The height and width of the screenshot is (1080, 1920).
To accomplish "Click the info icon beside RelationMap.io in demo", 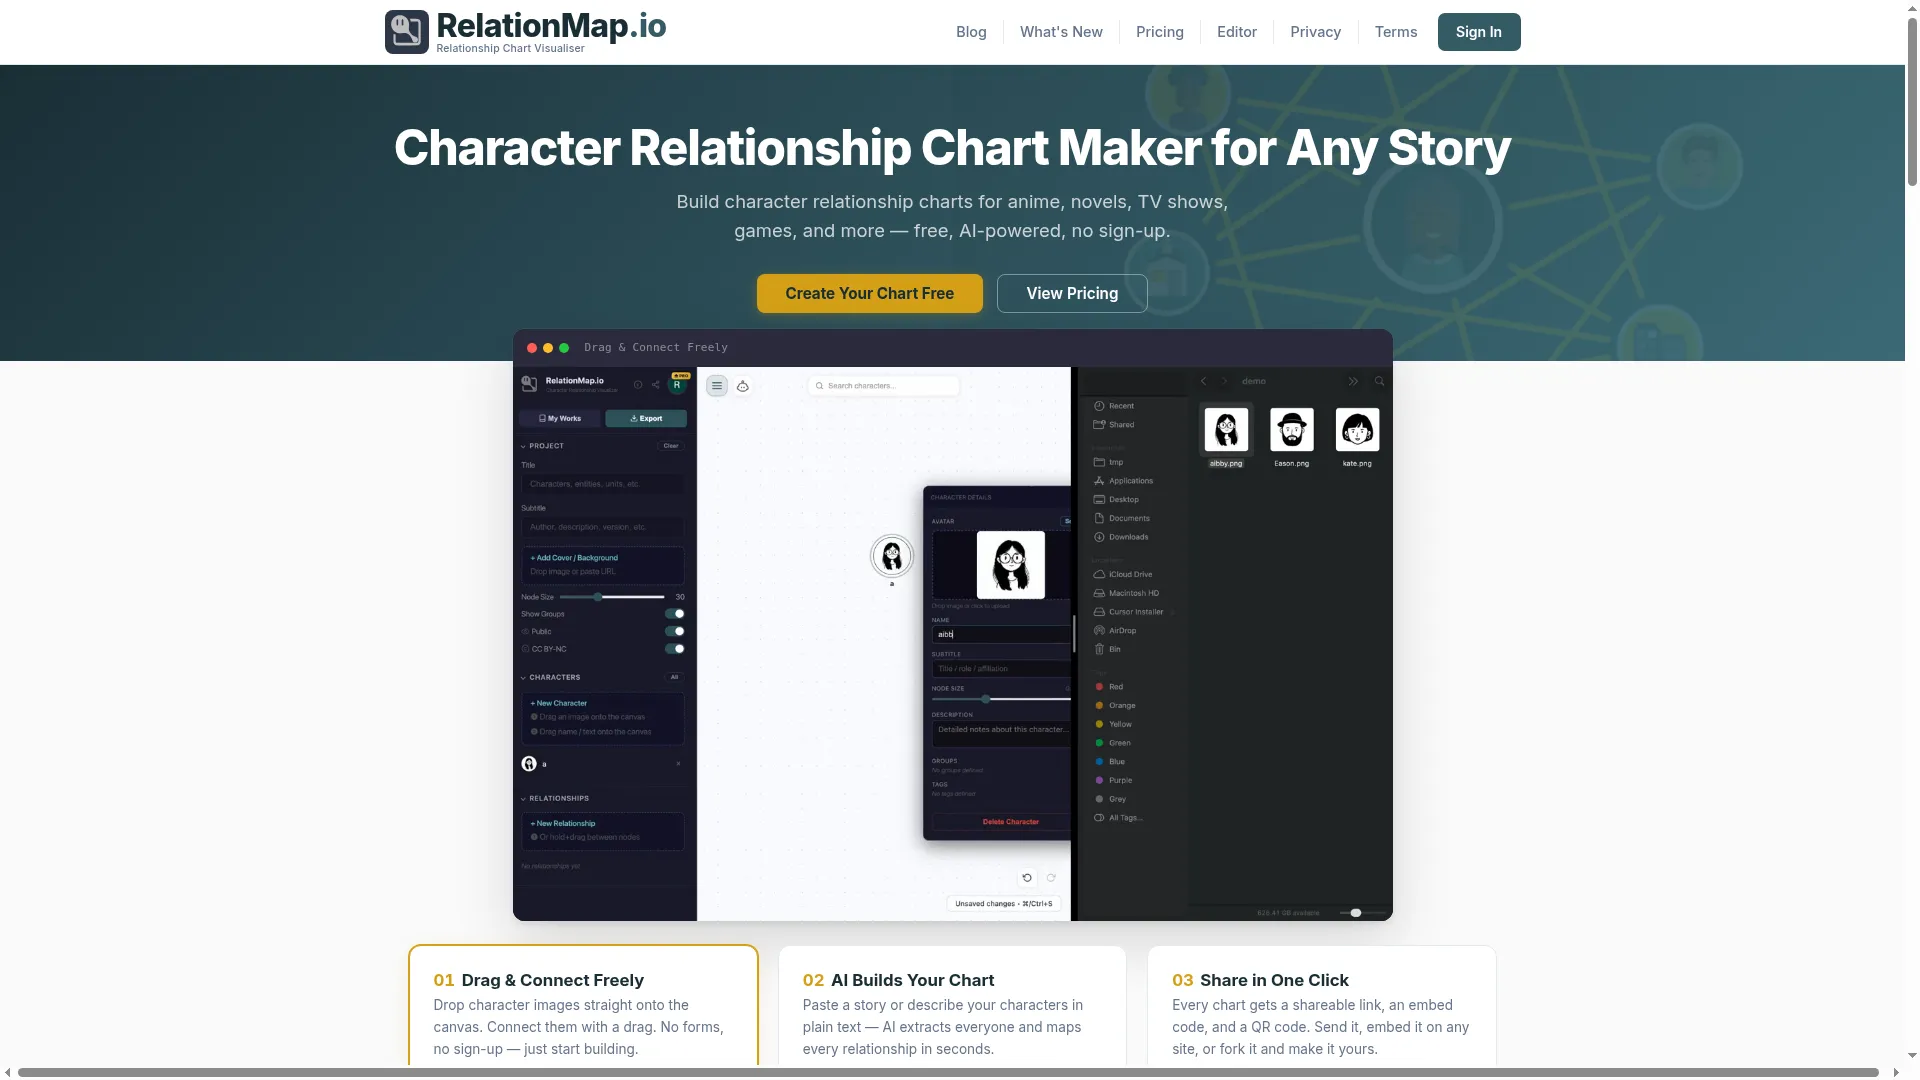I will click(x=638, y=385).
